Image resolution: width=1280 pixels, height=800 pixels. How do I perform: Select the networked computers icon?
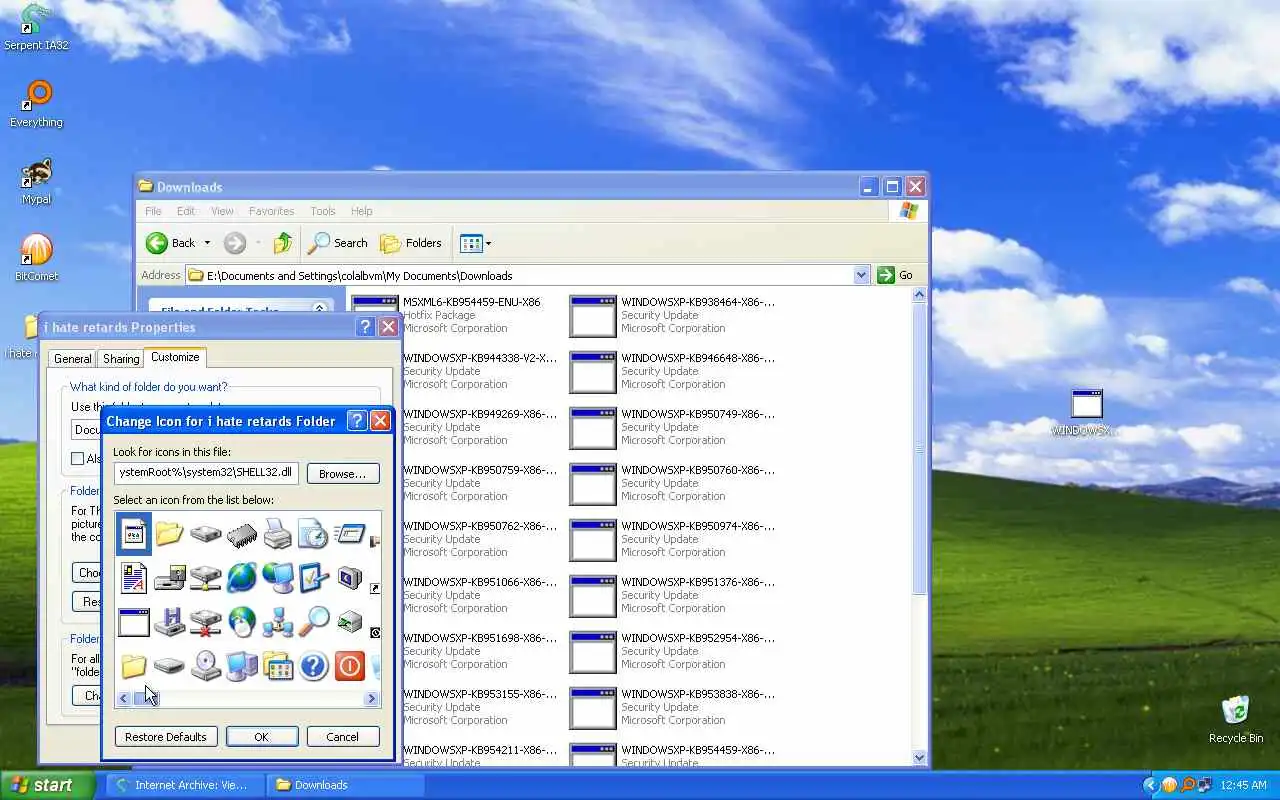(277, 622)
